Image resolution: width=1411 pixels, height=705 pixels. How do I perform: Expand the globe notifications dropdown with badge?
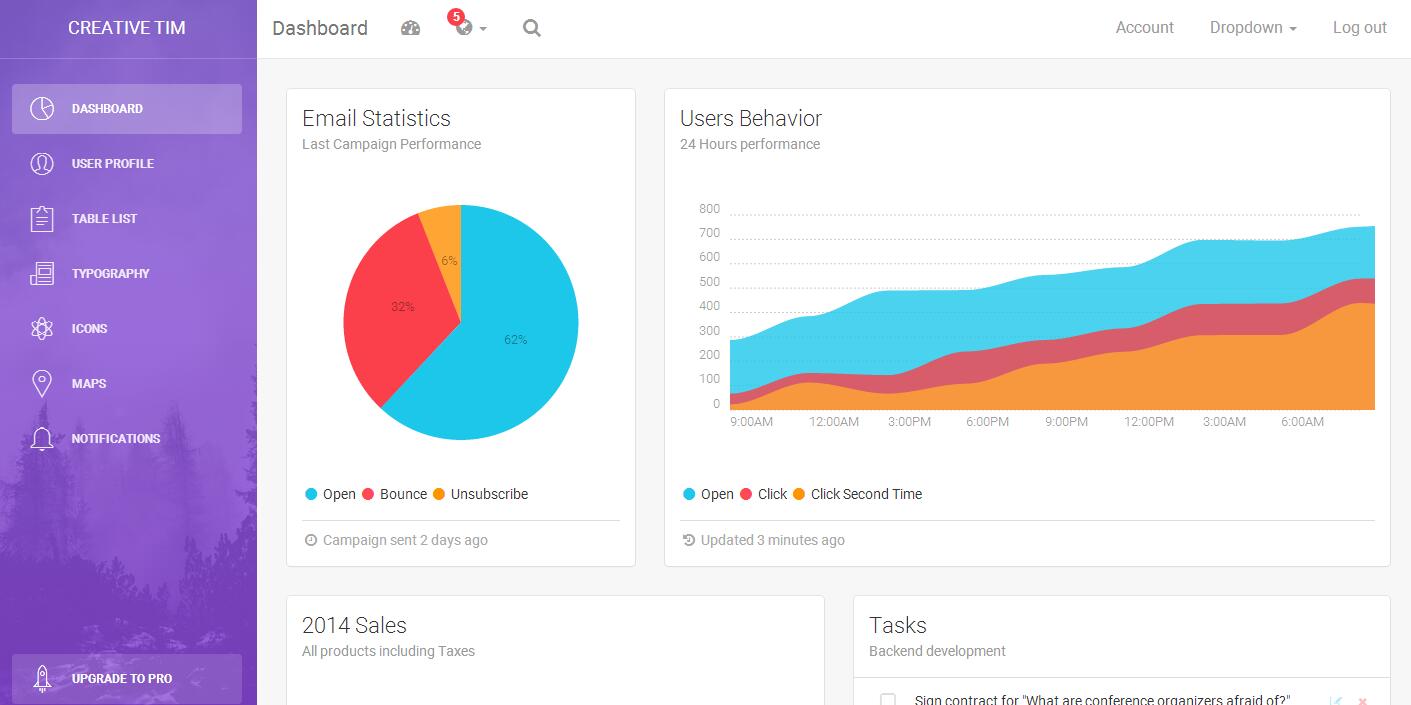point(466,27)
